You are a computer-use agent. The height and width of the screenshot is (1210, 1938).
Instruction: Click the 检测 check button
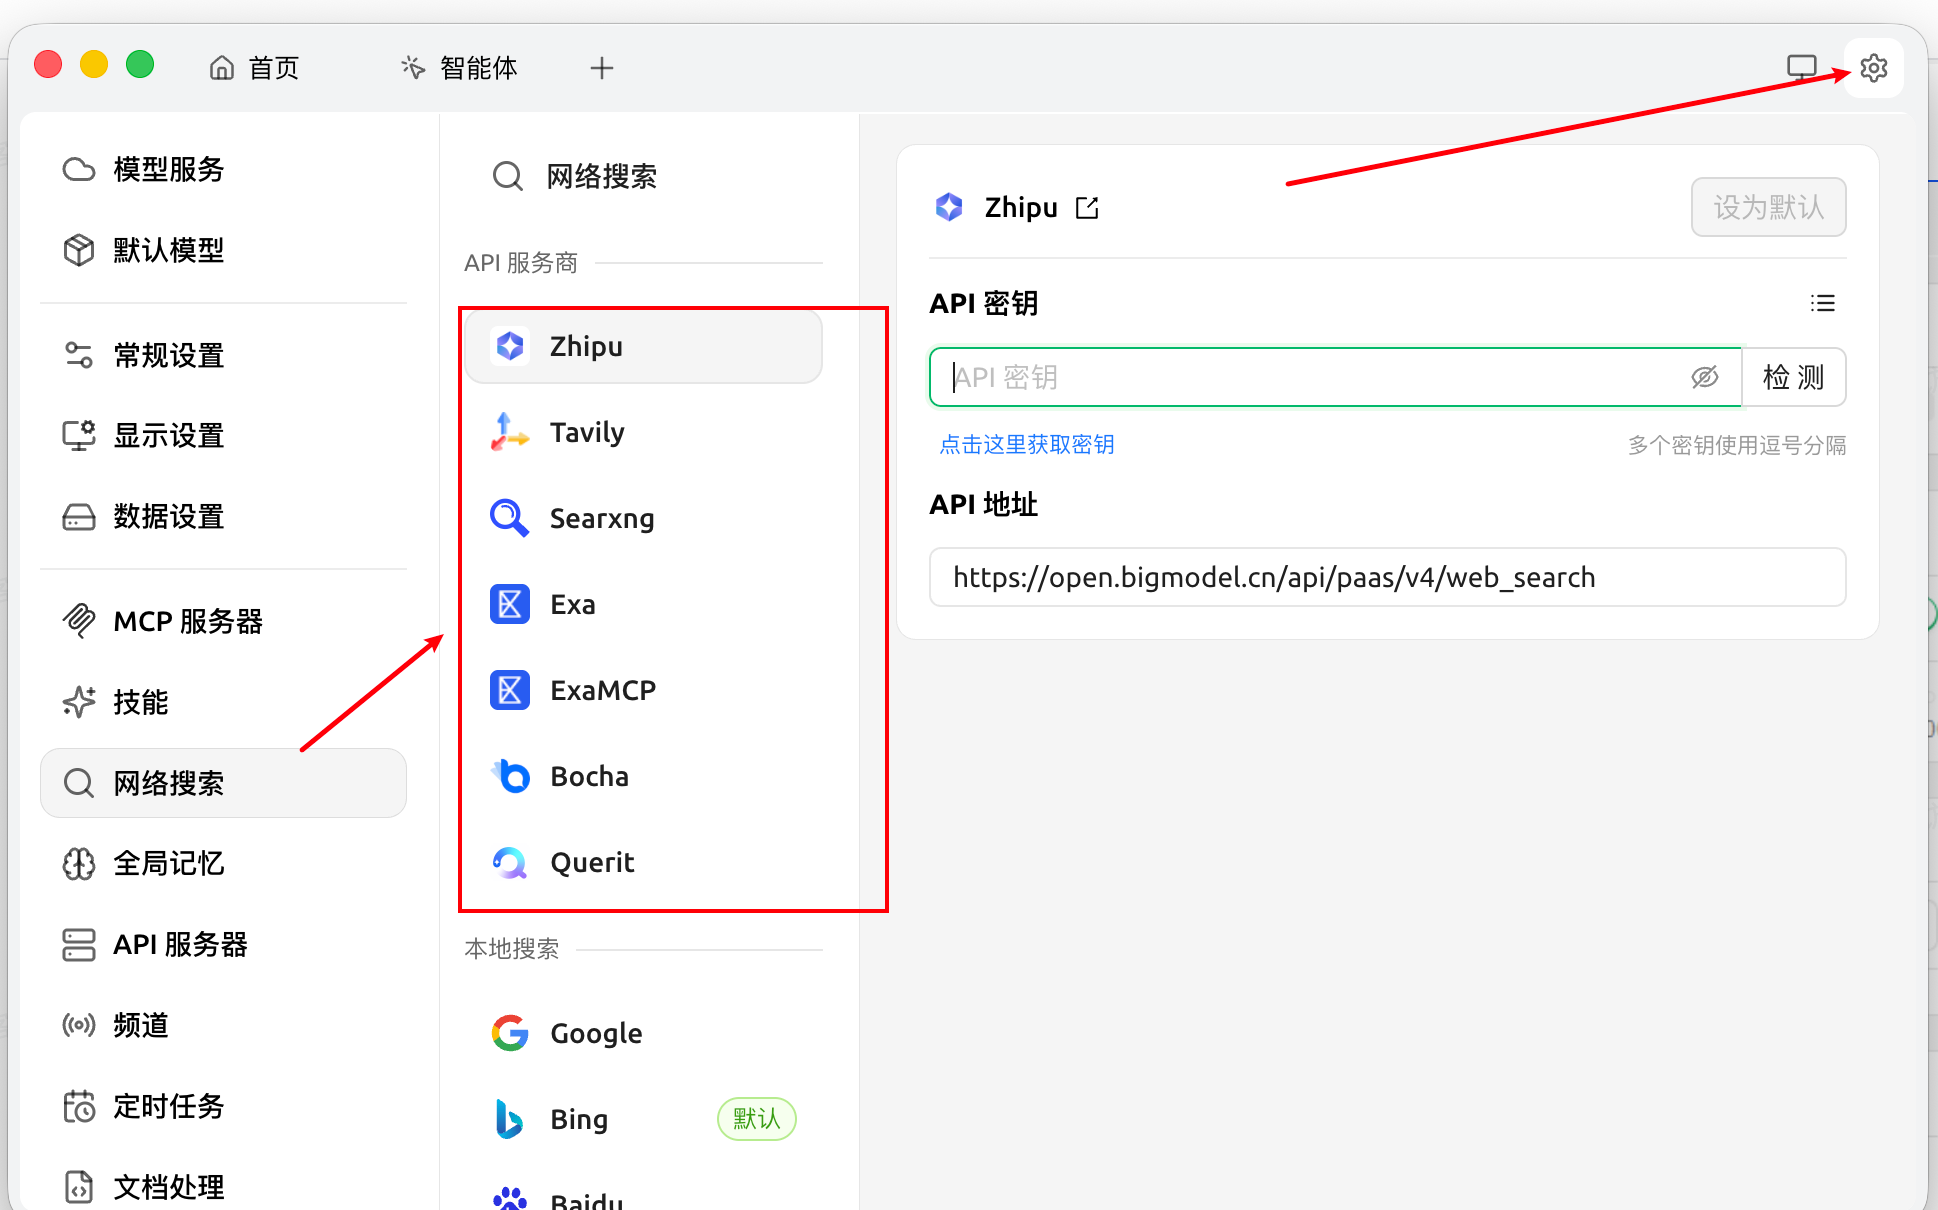(1794, 377)
